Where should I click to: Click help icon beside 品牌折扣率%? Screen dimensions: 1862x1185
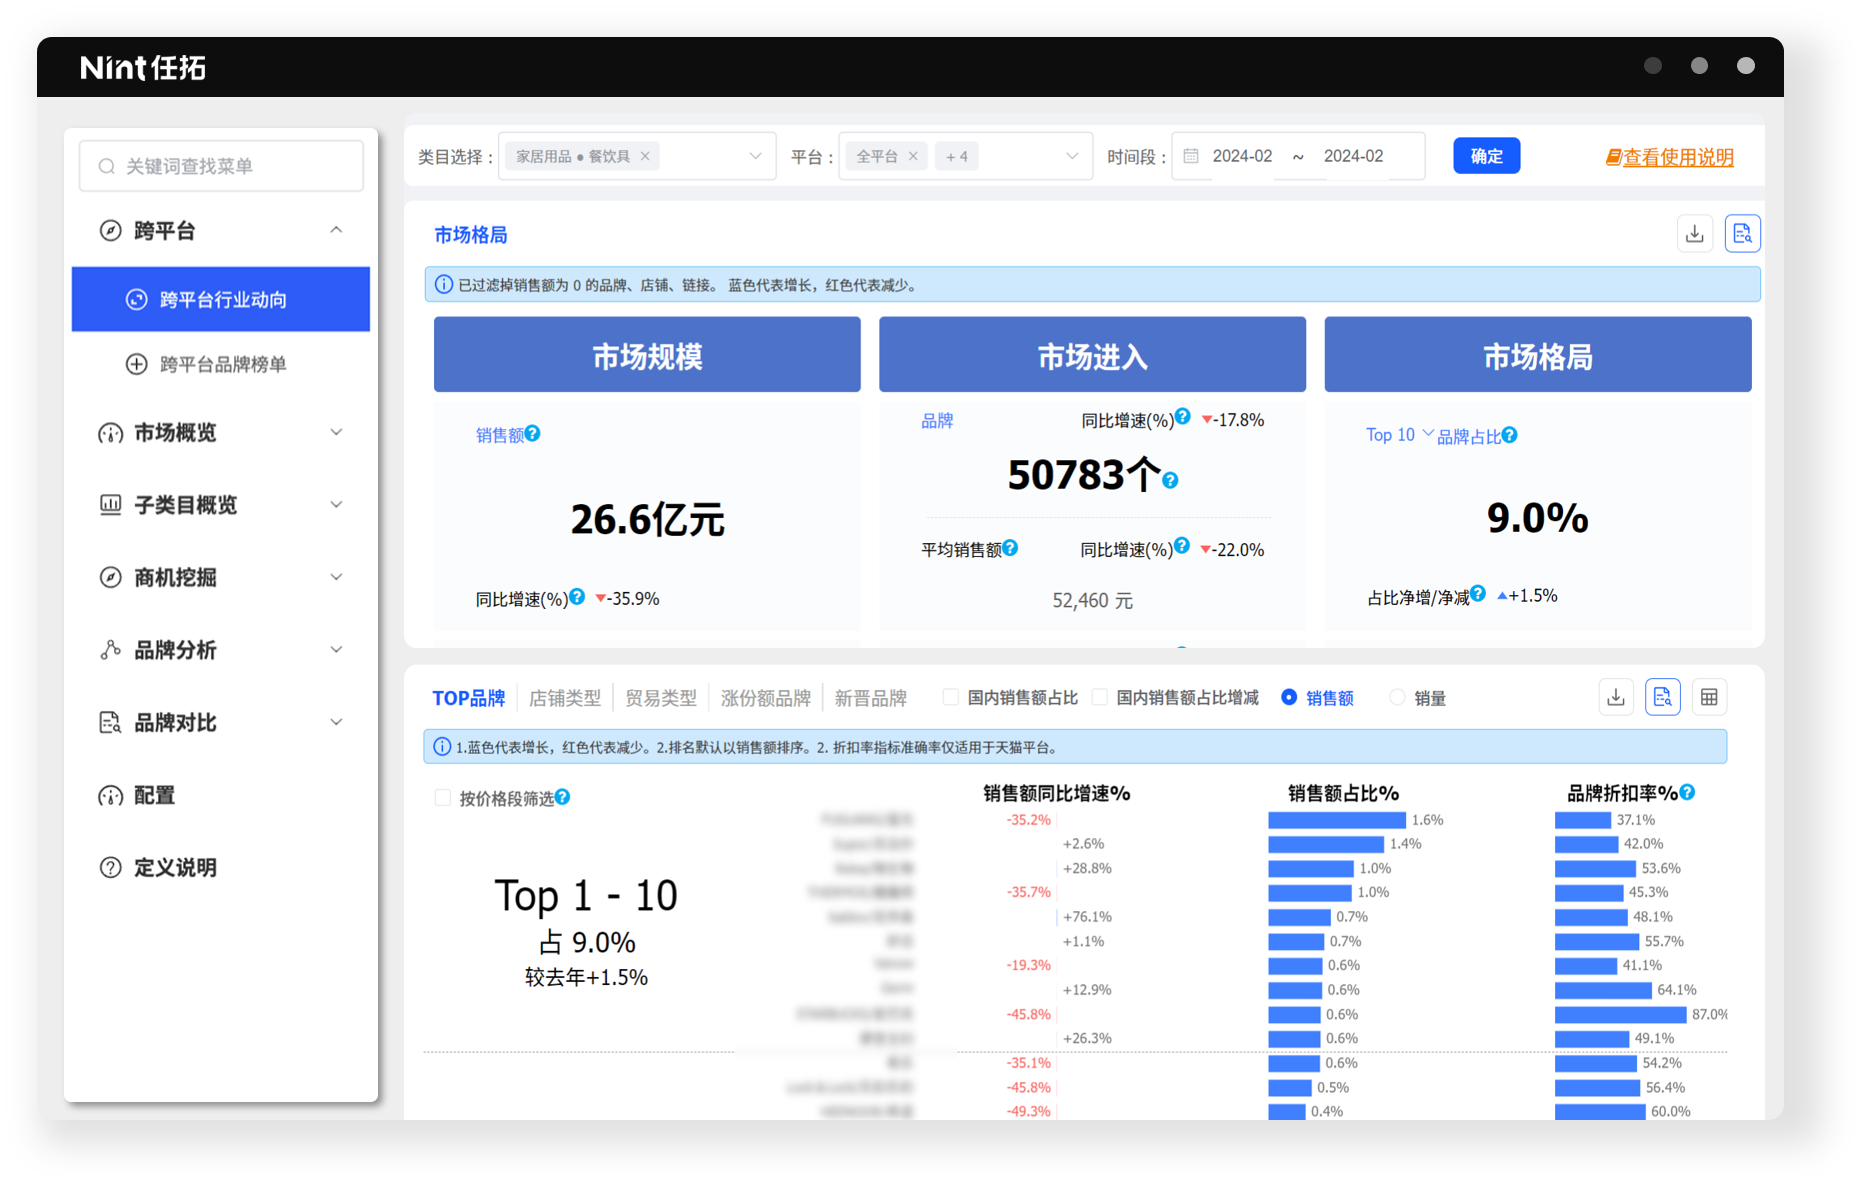[1687, 792]
